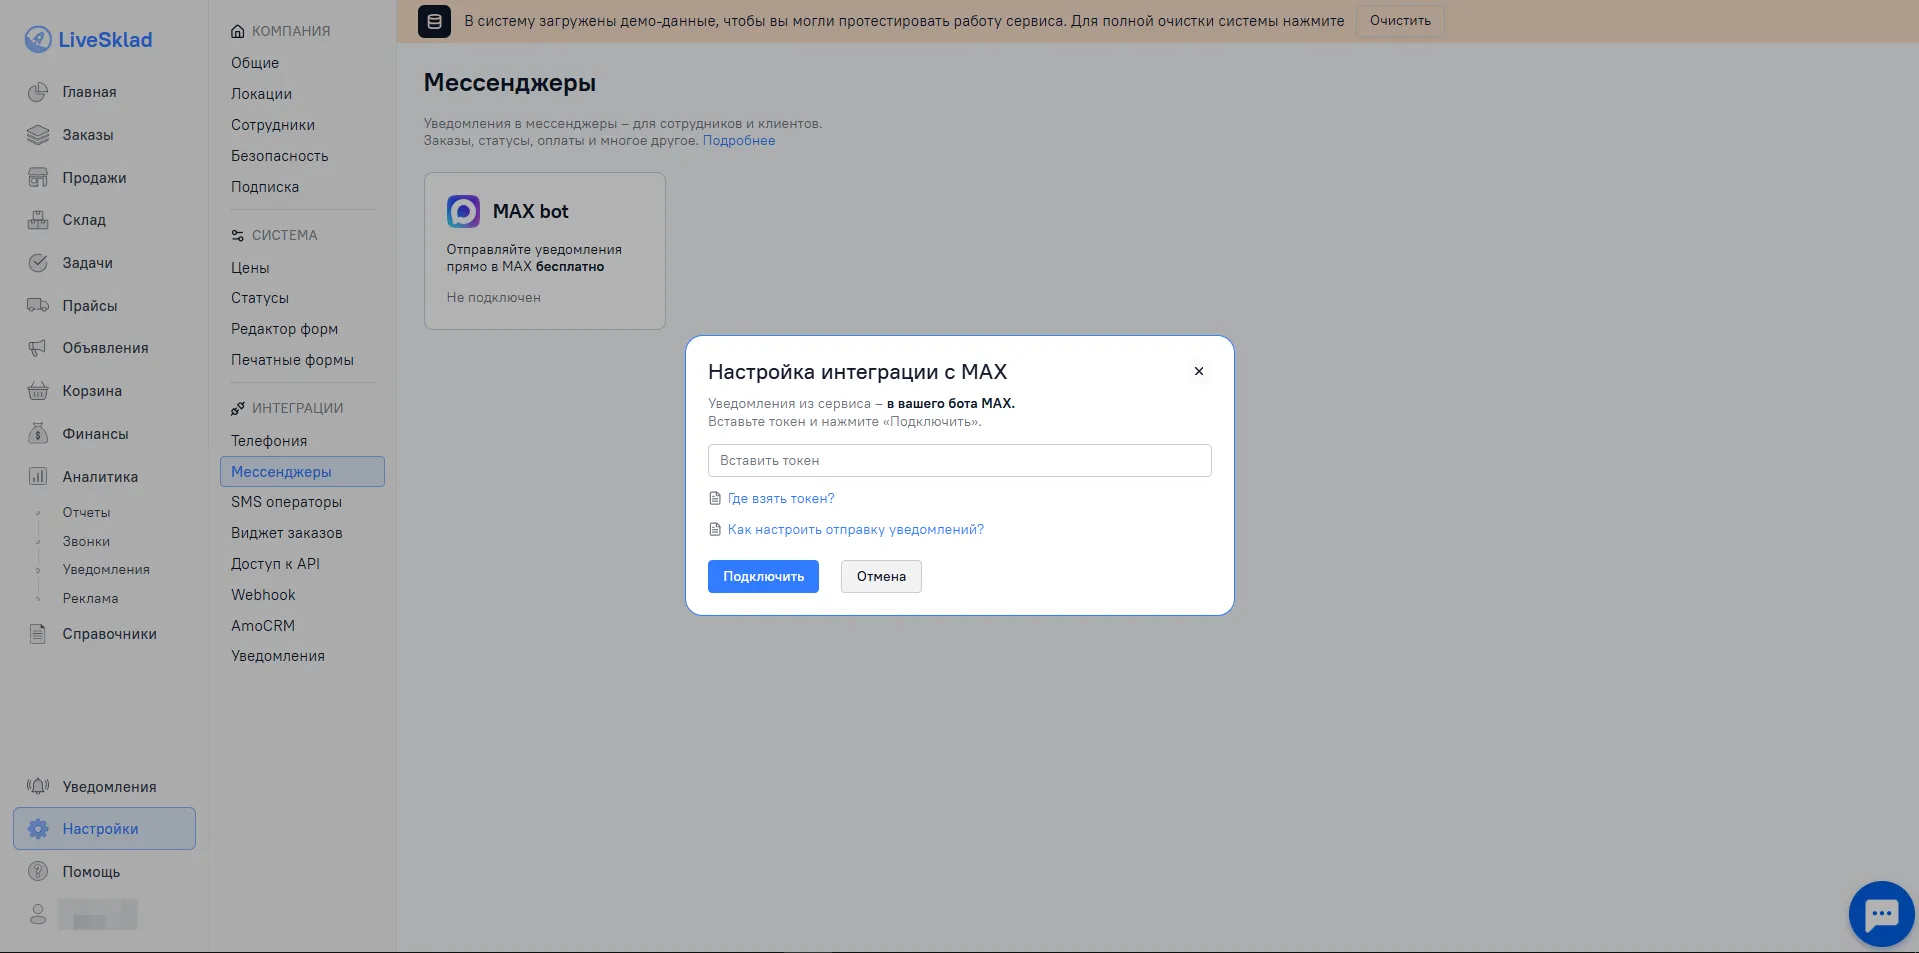
Task: Click the MAX bot card title
Action: click(531, 212)
